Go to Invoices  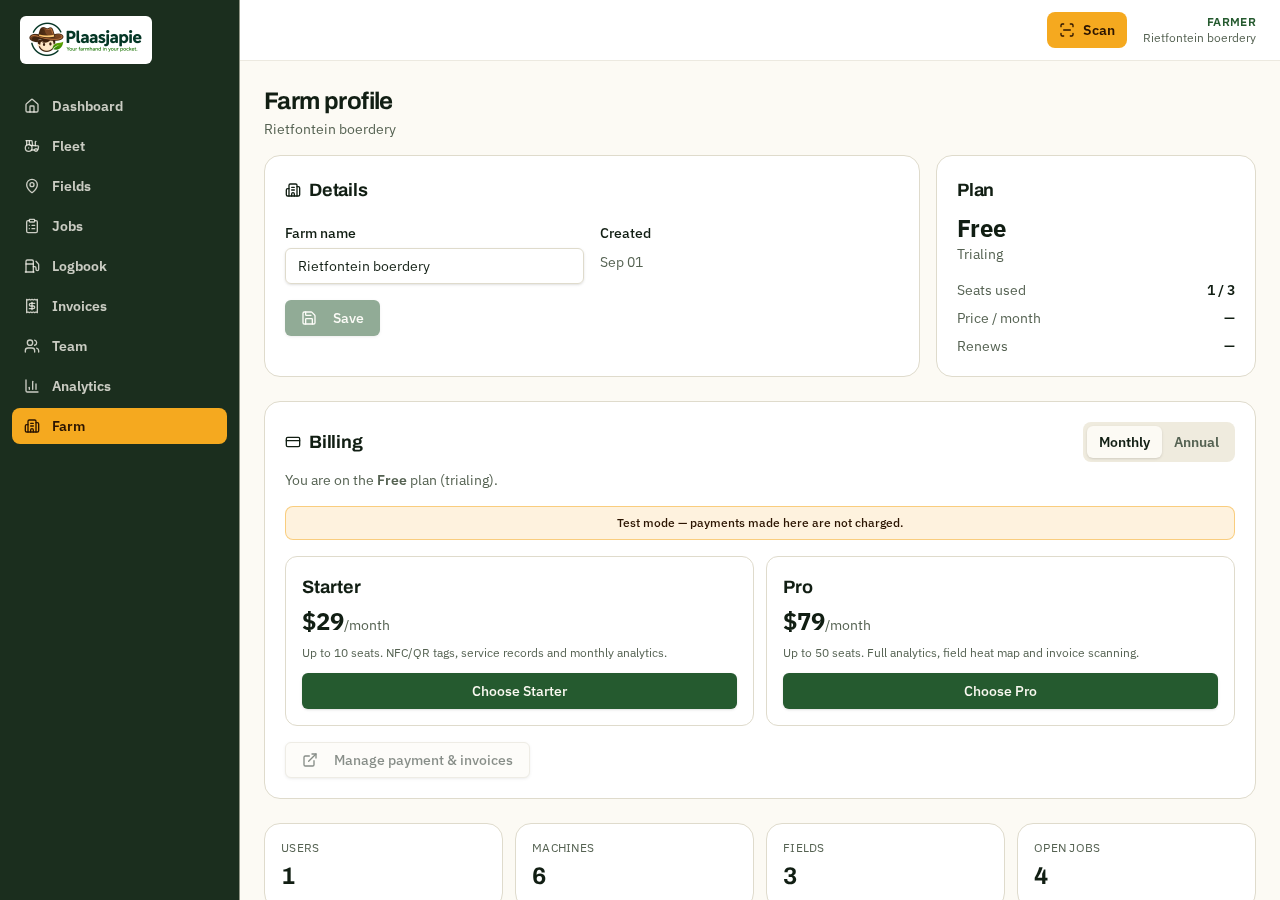click(119, 306)
